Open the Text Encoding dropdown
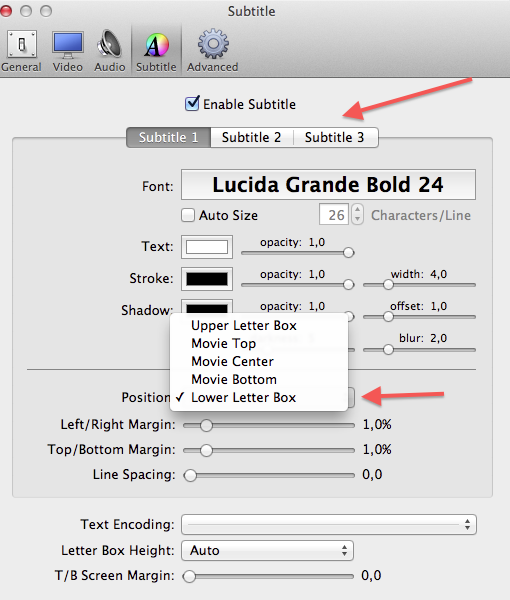 coord(329,524)
